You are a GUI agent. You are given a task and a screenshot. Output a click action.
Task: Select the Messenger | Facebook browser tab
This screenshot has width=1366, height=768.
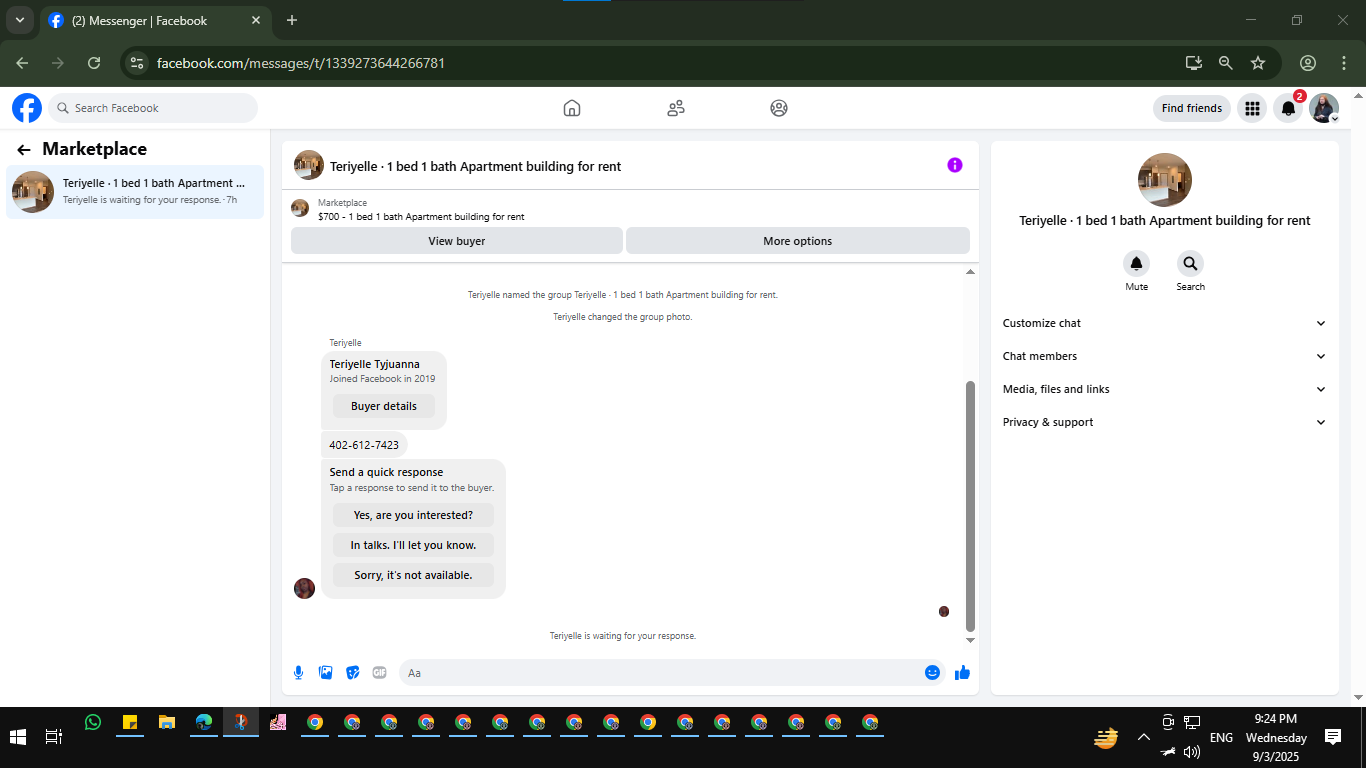157,20
